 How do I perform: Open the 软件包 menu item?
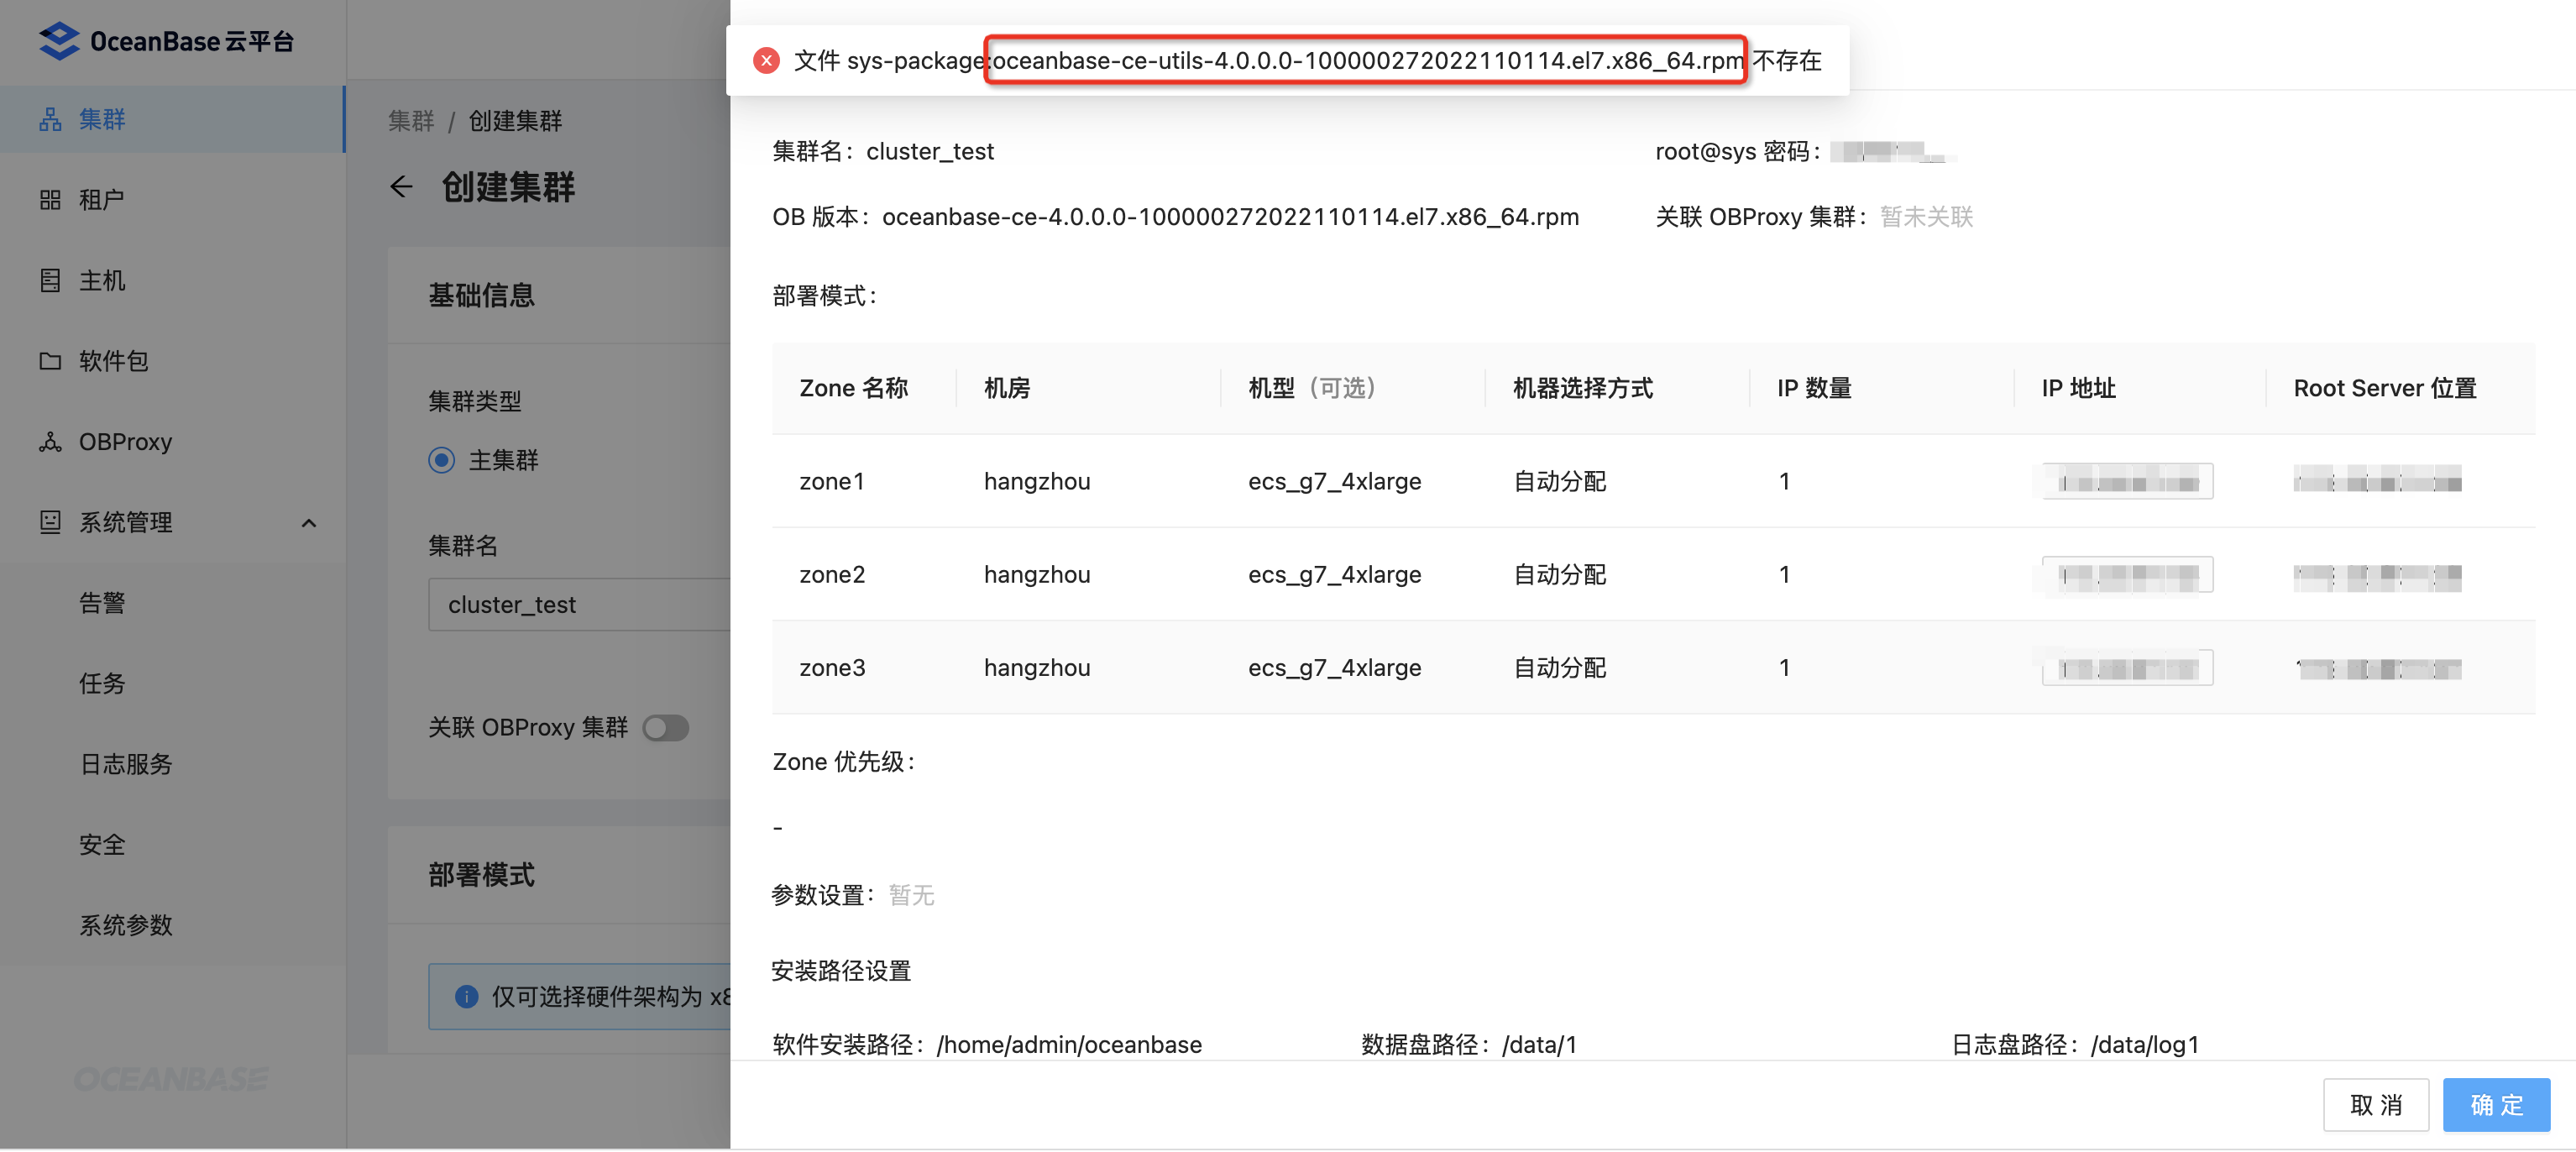[x=173, y=361]
